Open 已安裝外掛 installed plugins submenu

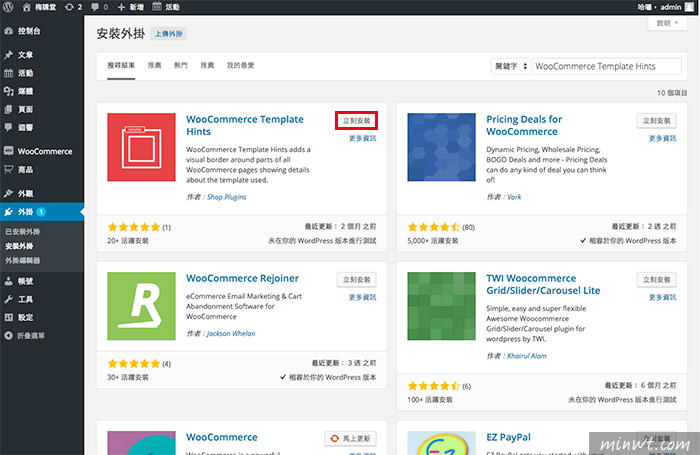[x=22, y=232]
